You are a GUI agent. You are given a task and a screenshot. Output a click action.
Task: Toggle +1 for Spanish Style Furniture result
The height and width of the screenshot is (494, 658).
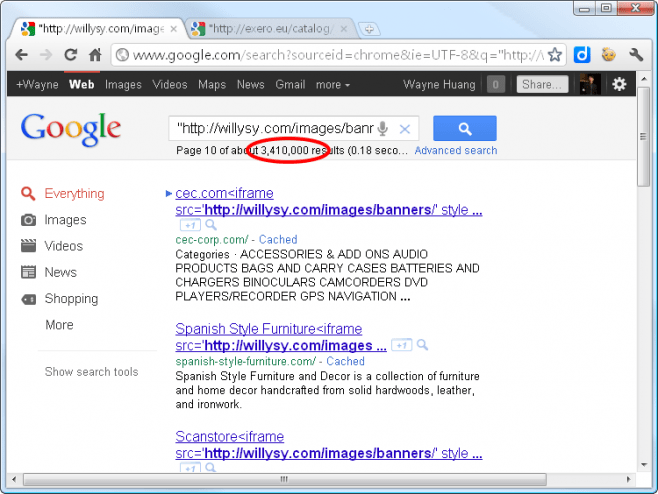coord(401,346)
